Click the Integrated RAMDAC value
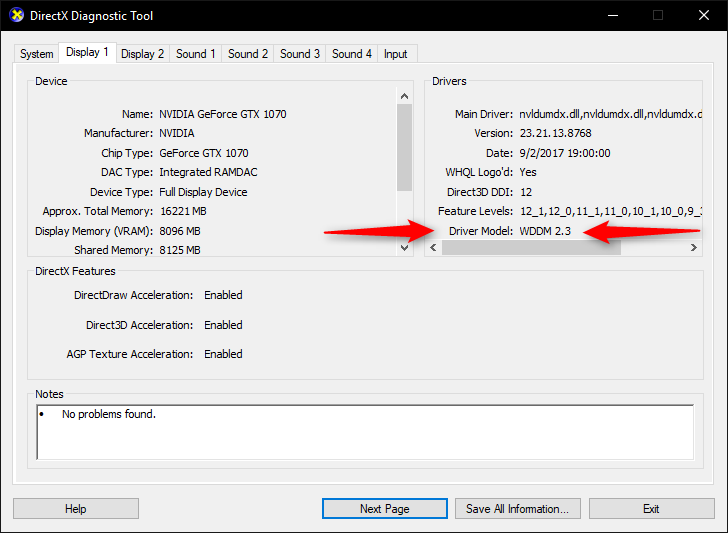This screenshot has height=533, width=728. [208, 172]
